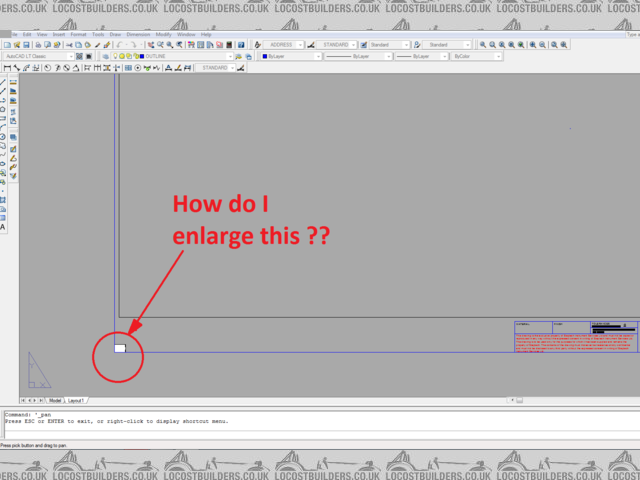Open the Draw menu

[116, 34]
